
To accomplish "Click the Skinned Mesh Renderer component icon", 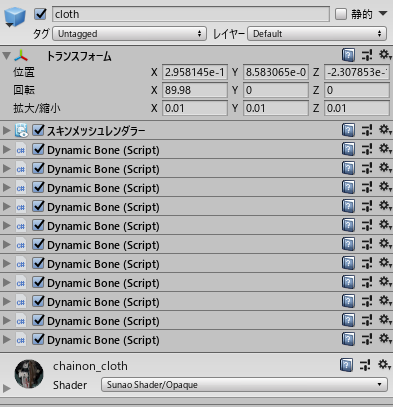I will (x=21, y=130).
